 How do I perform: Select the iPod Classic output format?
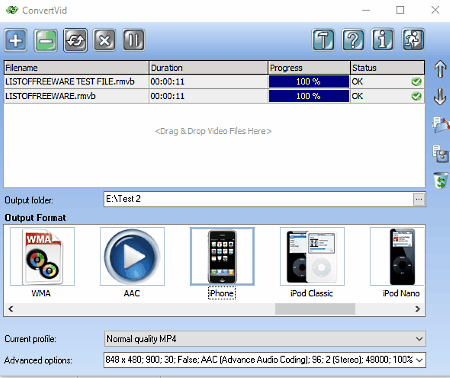[312, 263]
